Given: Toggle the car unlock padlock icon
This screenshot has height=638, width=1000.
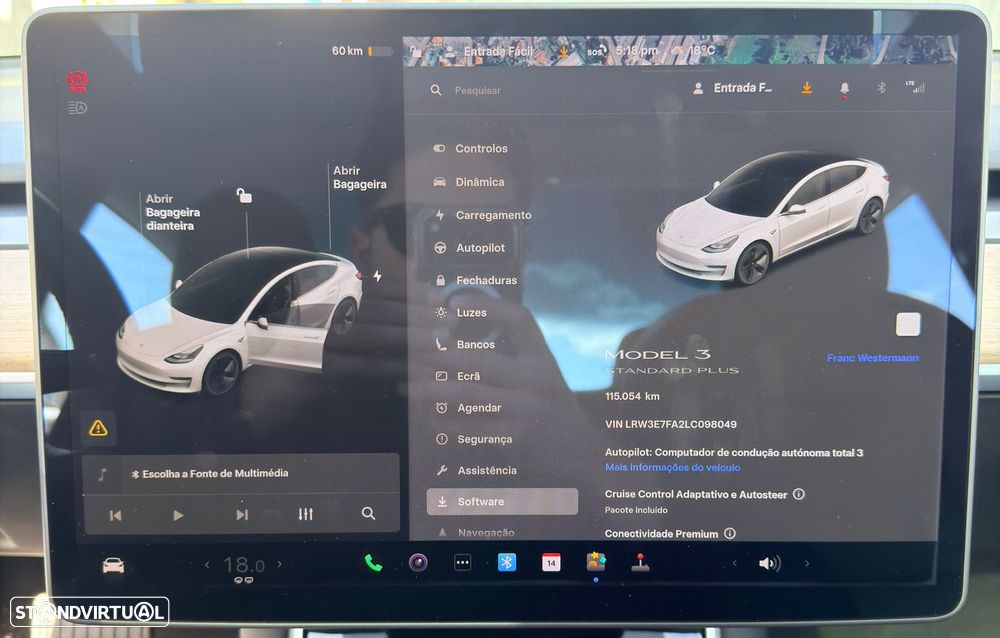Looking at the screenshot, I should [x=244, y=195].
